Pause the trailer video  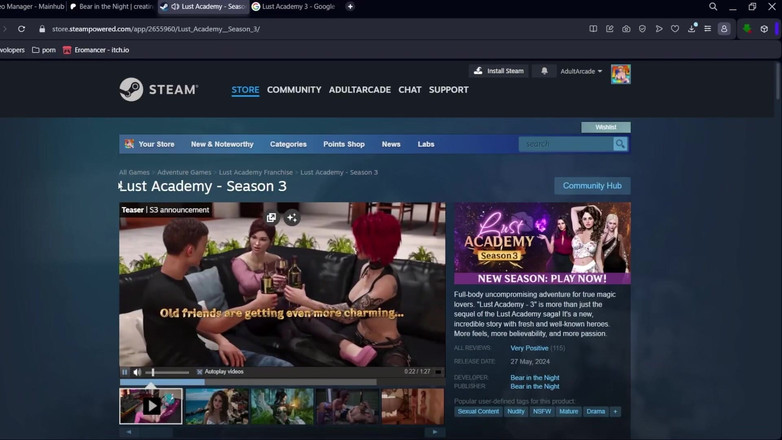(125, 372)
